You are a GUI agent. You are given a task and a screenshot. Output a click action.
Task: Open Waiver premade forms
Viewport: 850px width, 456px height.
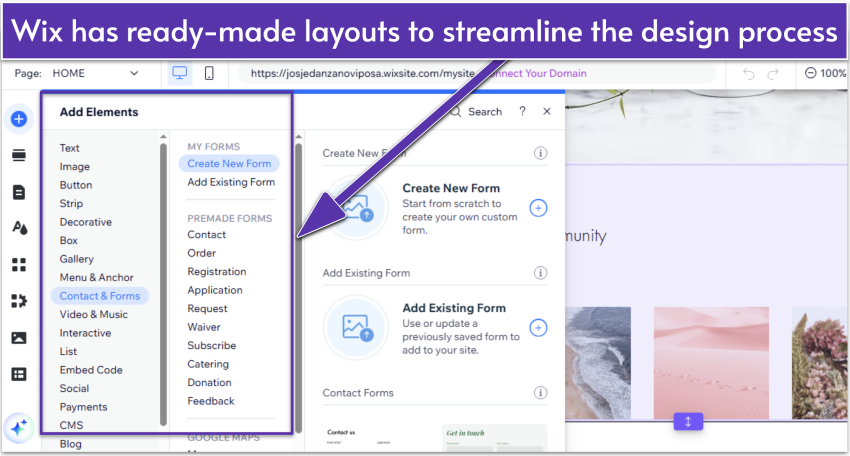tap(204, 327)
